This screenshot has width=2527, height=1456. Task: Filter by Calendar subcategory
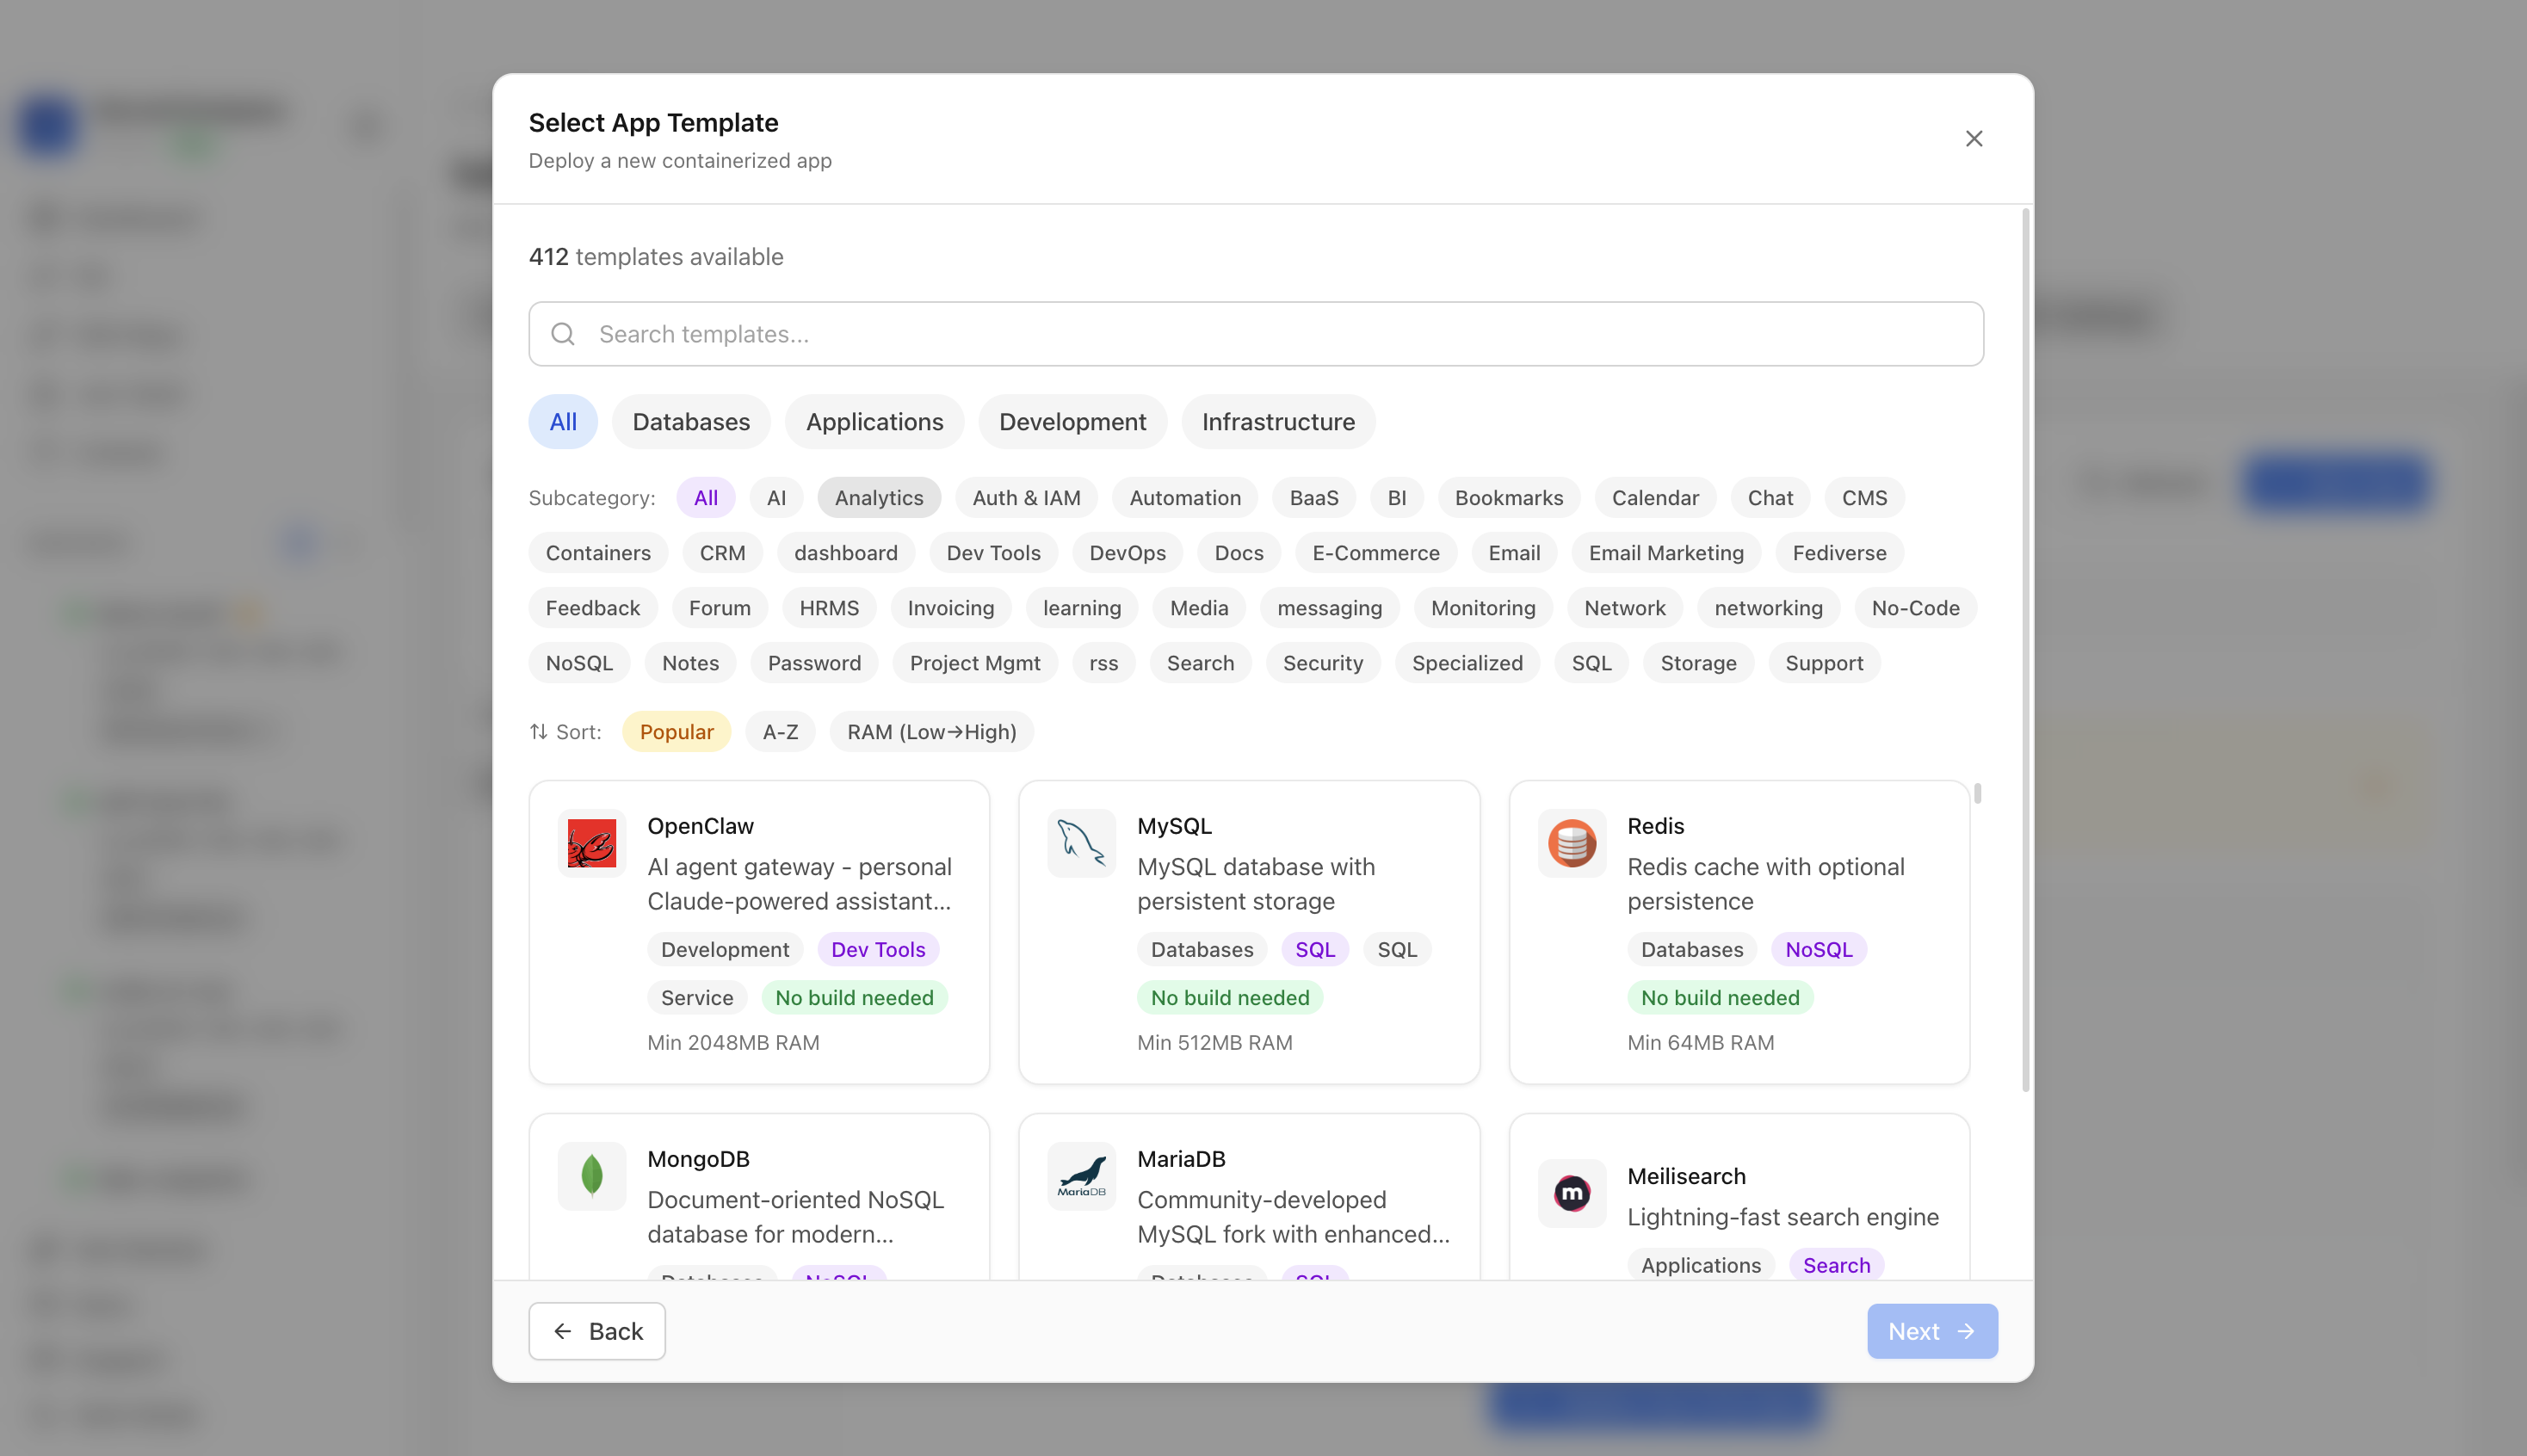click(x=1655, y=498)
